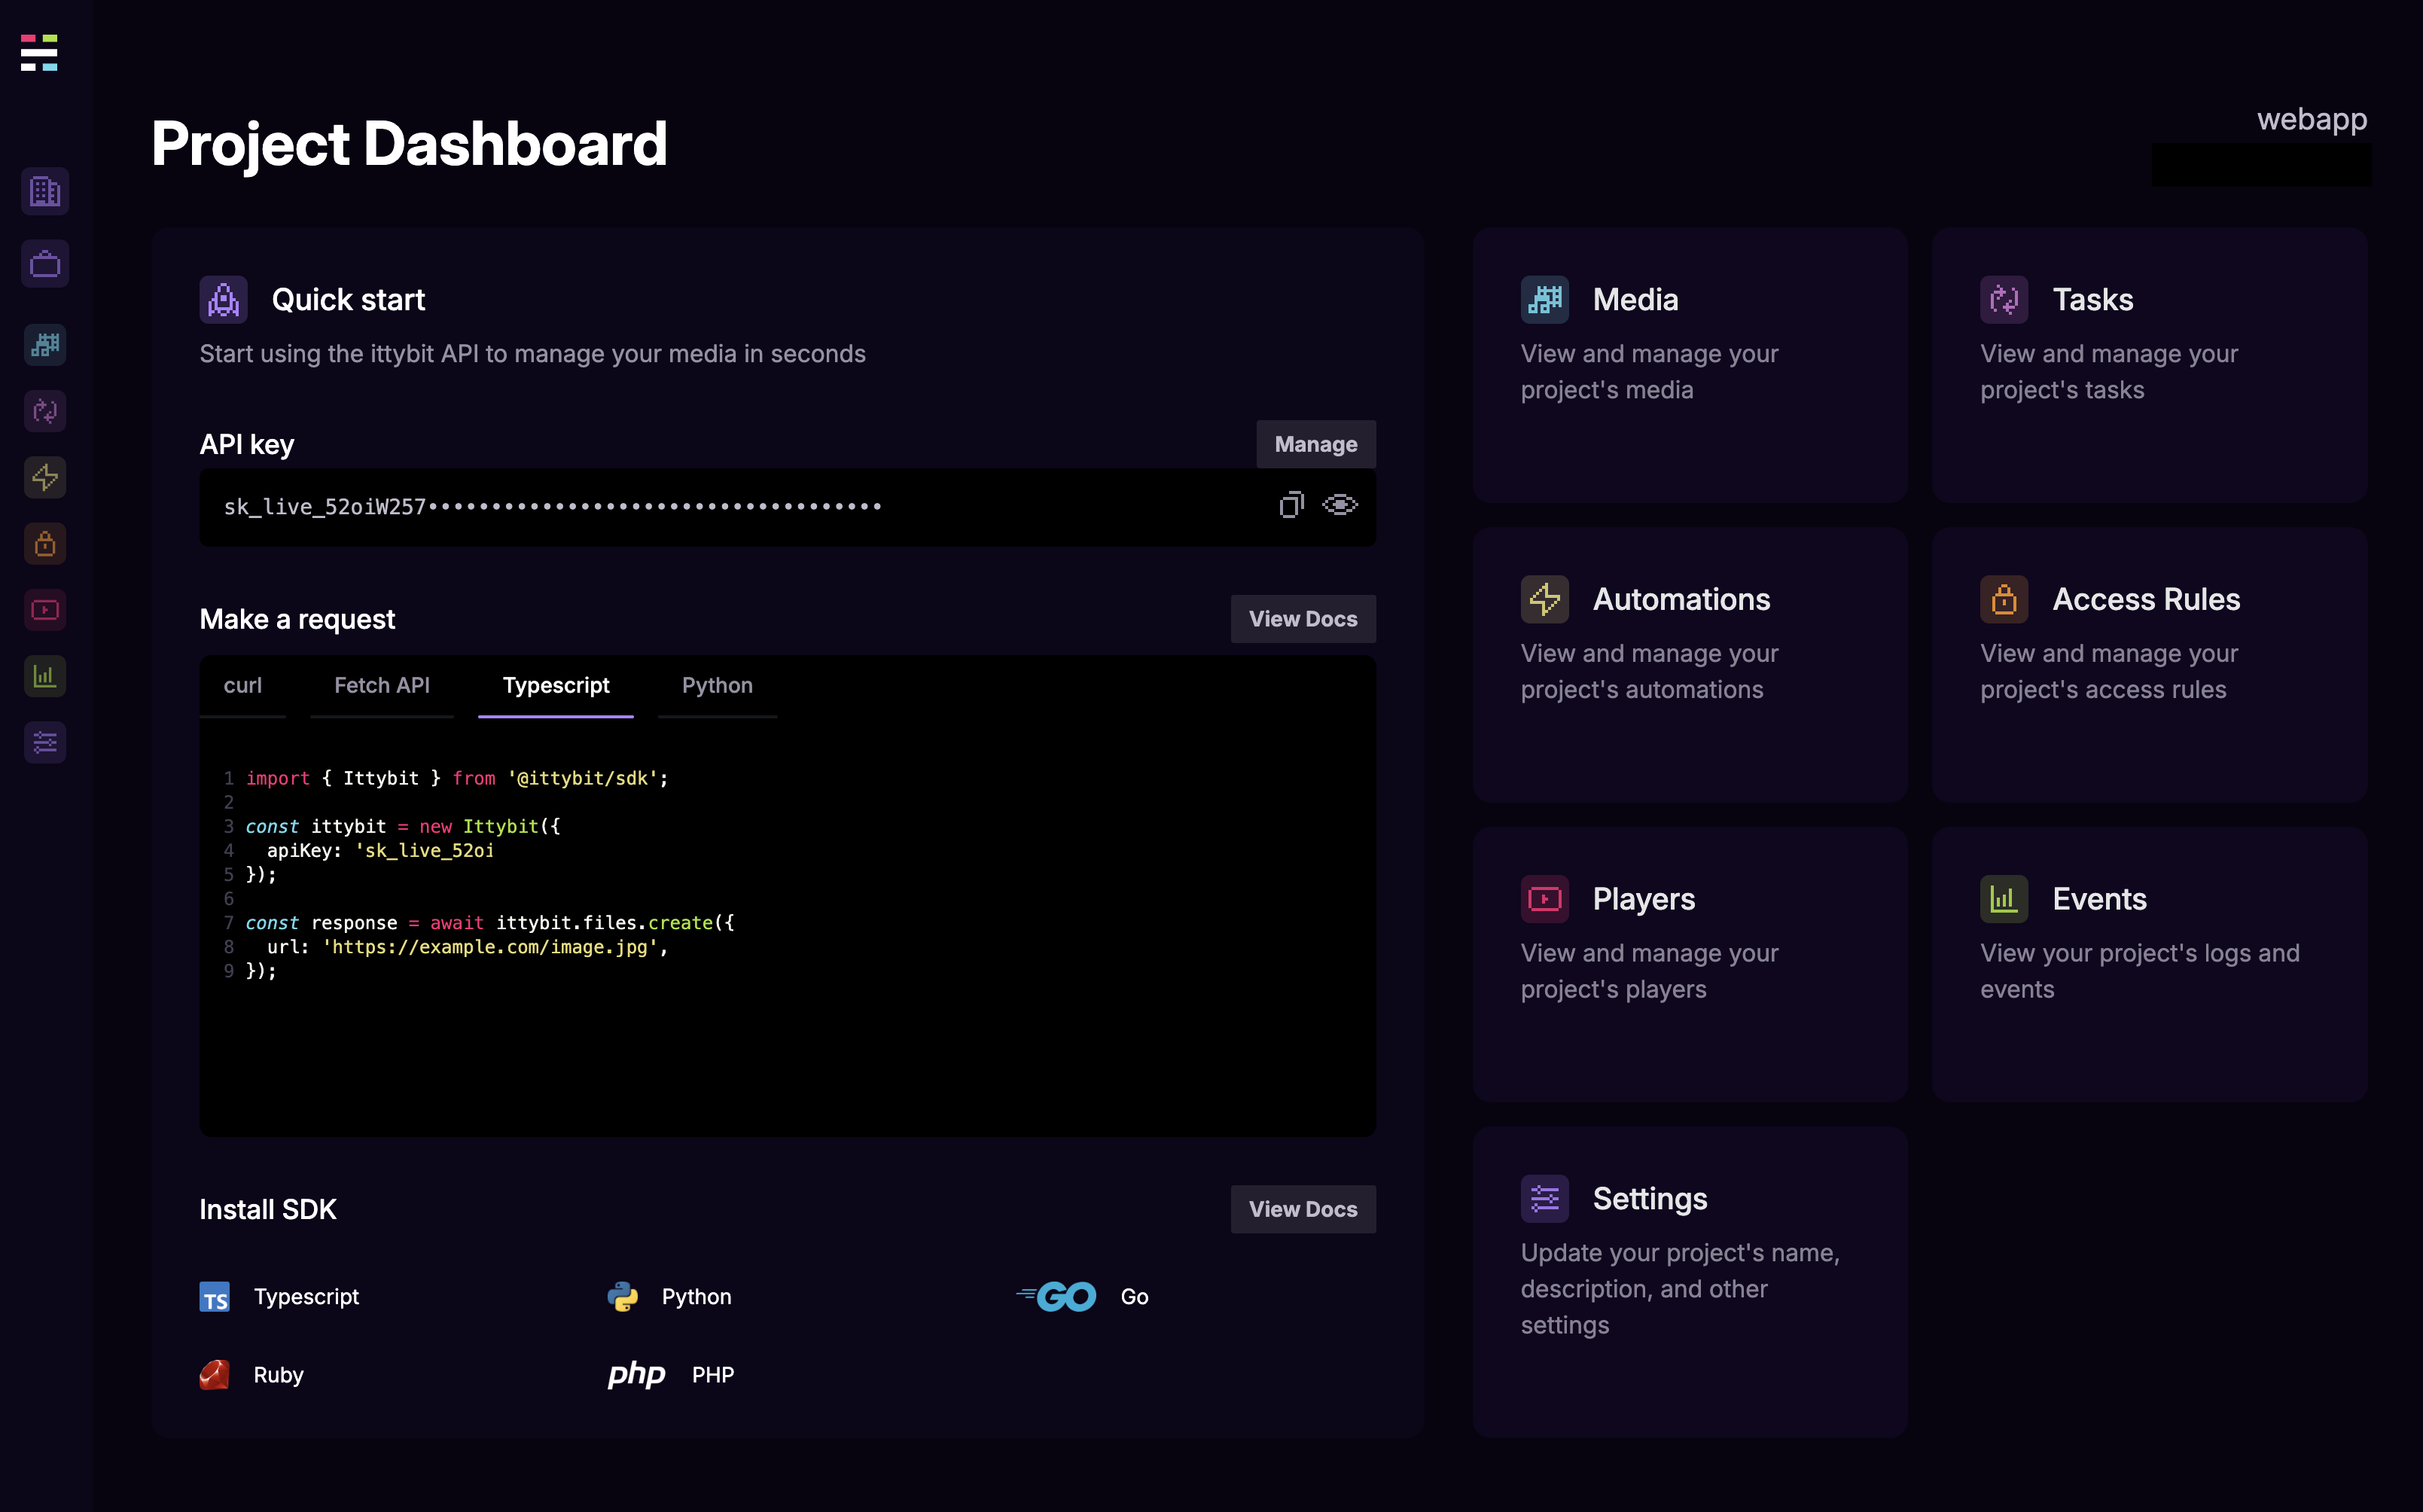Image resolution: width=2423 pixels, height=1512 pixels.
Task: Select the Typescript code tab
Action: [x=556, y=686]
